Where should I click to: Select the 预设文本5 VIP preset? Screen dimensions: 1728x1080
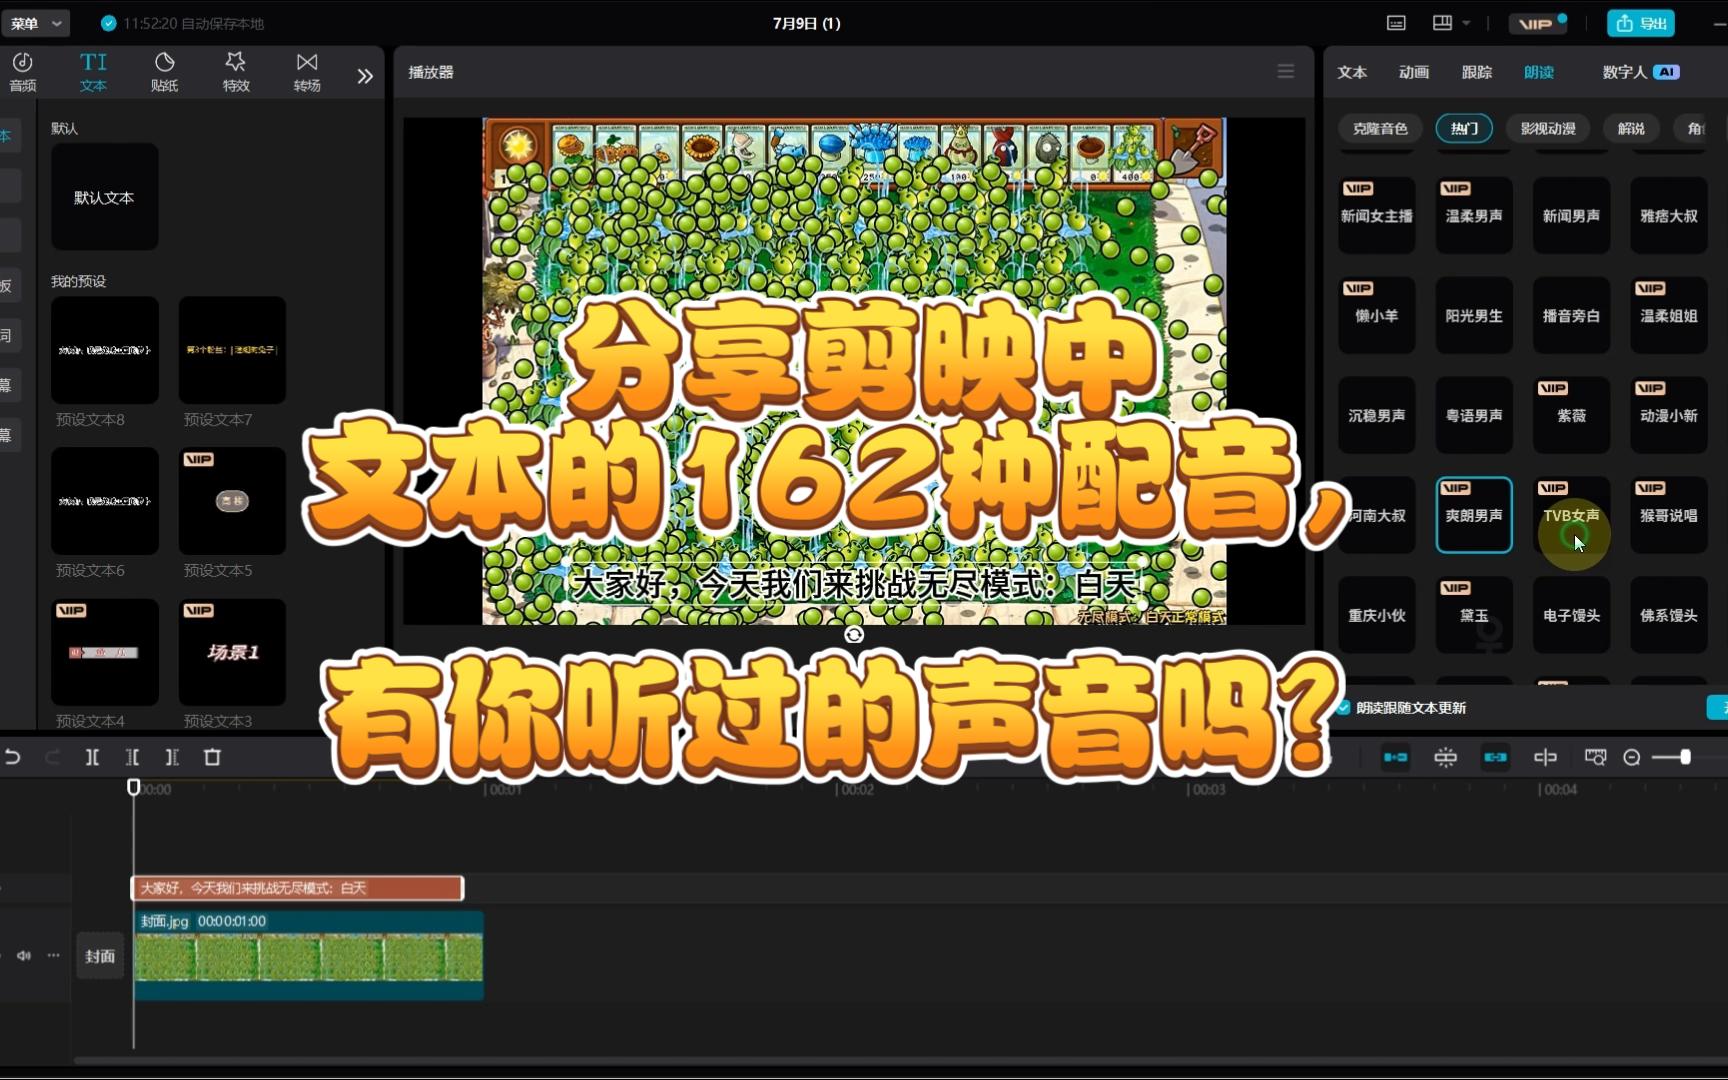click(232, 501)
